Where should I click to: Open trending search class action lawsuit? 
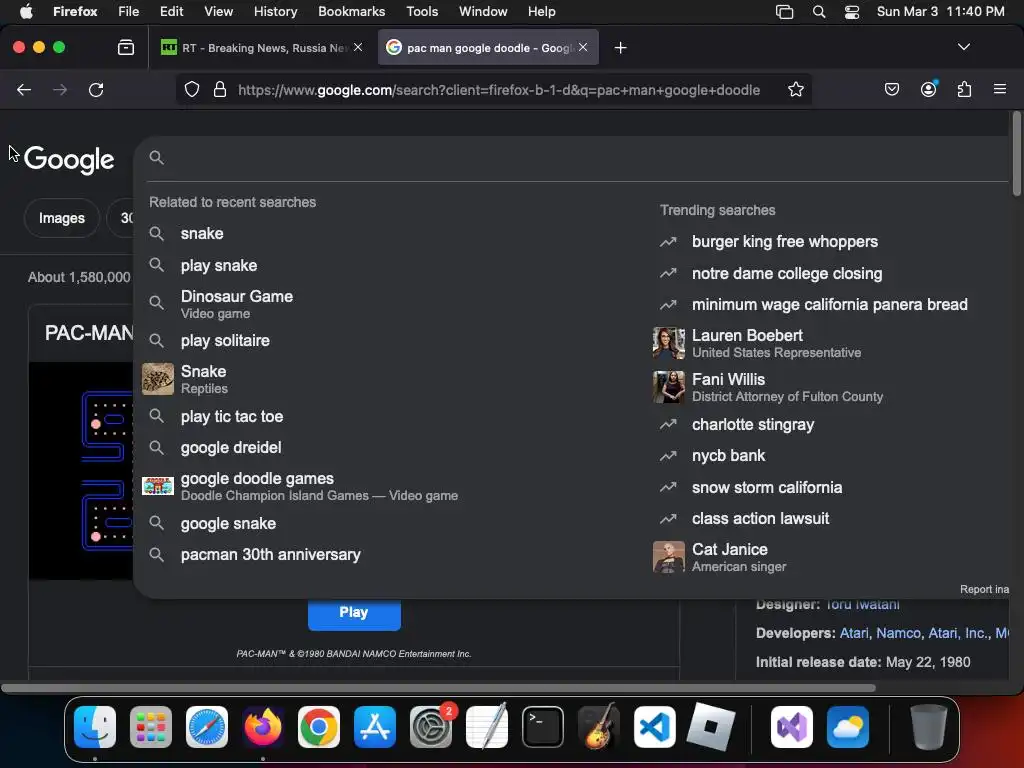click(x=760, y=519)
